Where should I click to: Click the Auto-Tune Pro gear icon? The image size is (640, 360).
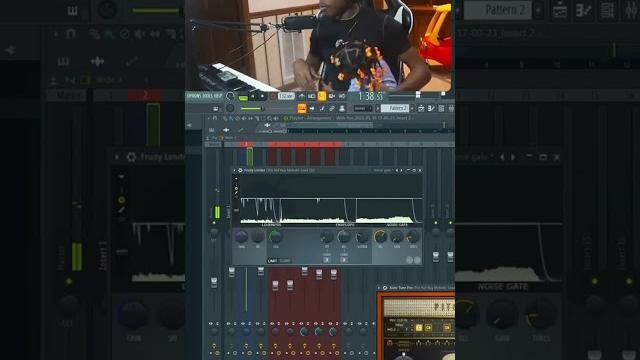(x=385, y=288)
